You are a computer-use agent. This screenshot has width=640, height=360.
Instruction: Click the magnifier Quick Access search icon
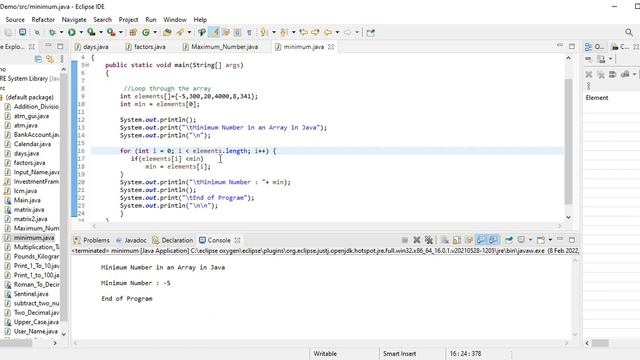(629, 32)
